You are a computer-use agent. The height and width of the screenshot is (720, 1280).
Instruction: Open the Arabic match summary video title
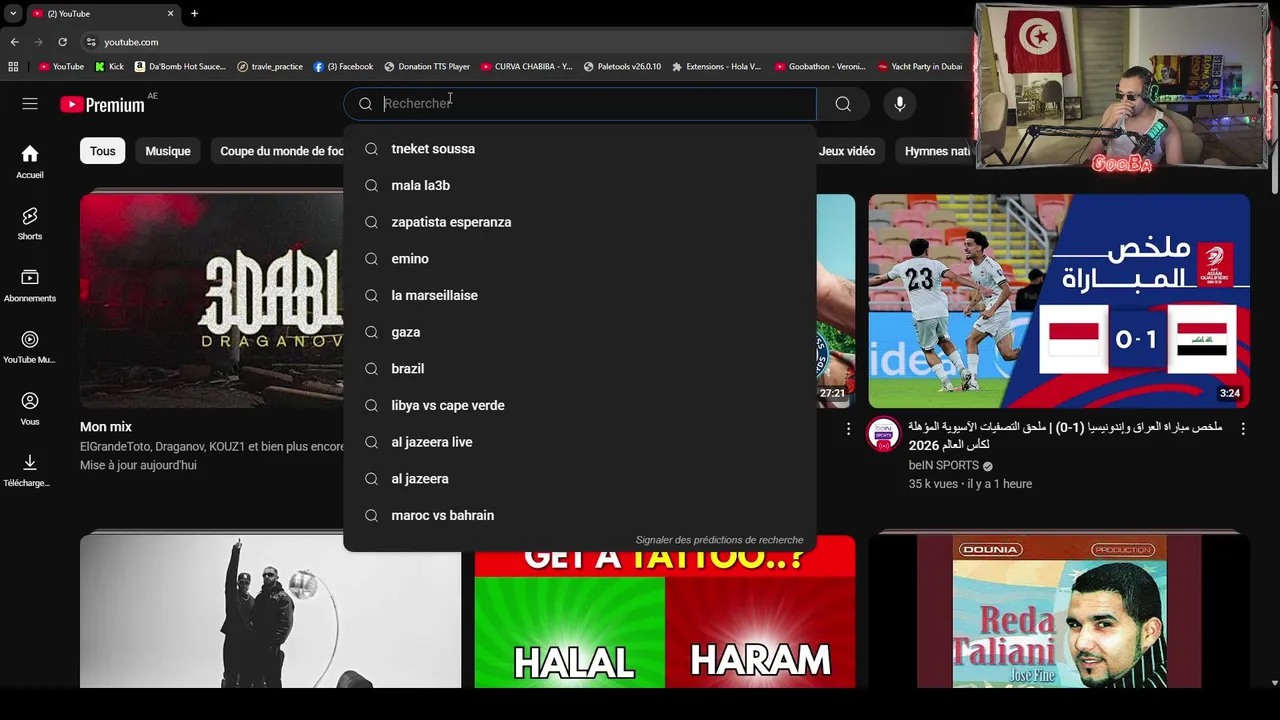(x=1065, y=435)
